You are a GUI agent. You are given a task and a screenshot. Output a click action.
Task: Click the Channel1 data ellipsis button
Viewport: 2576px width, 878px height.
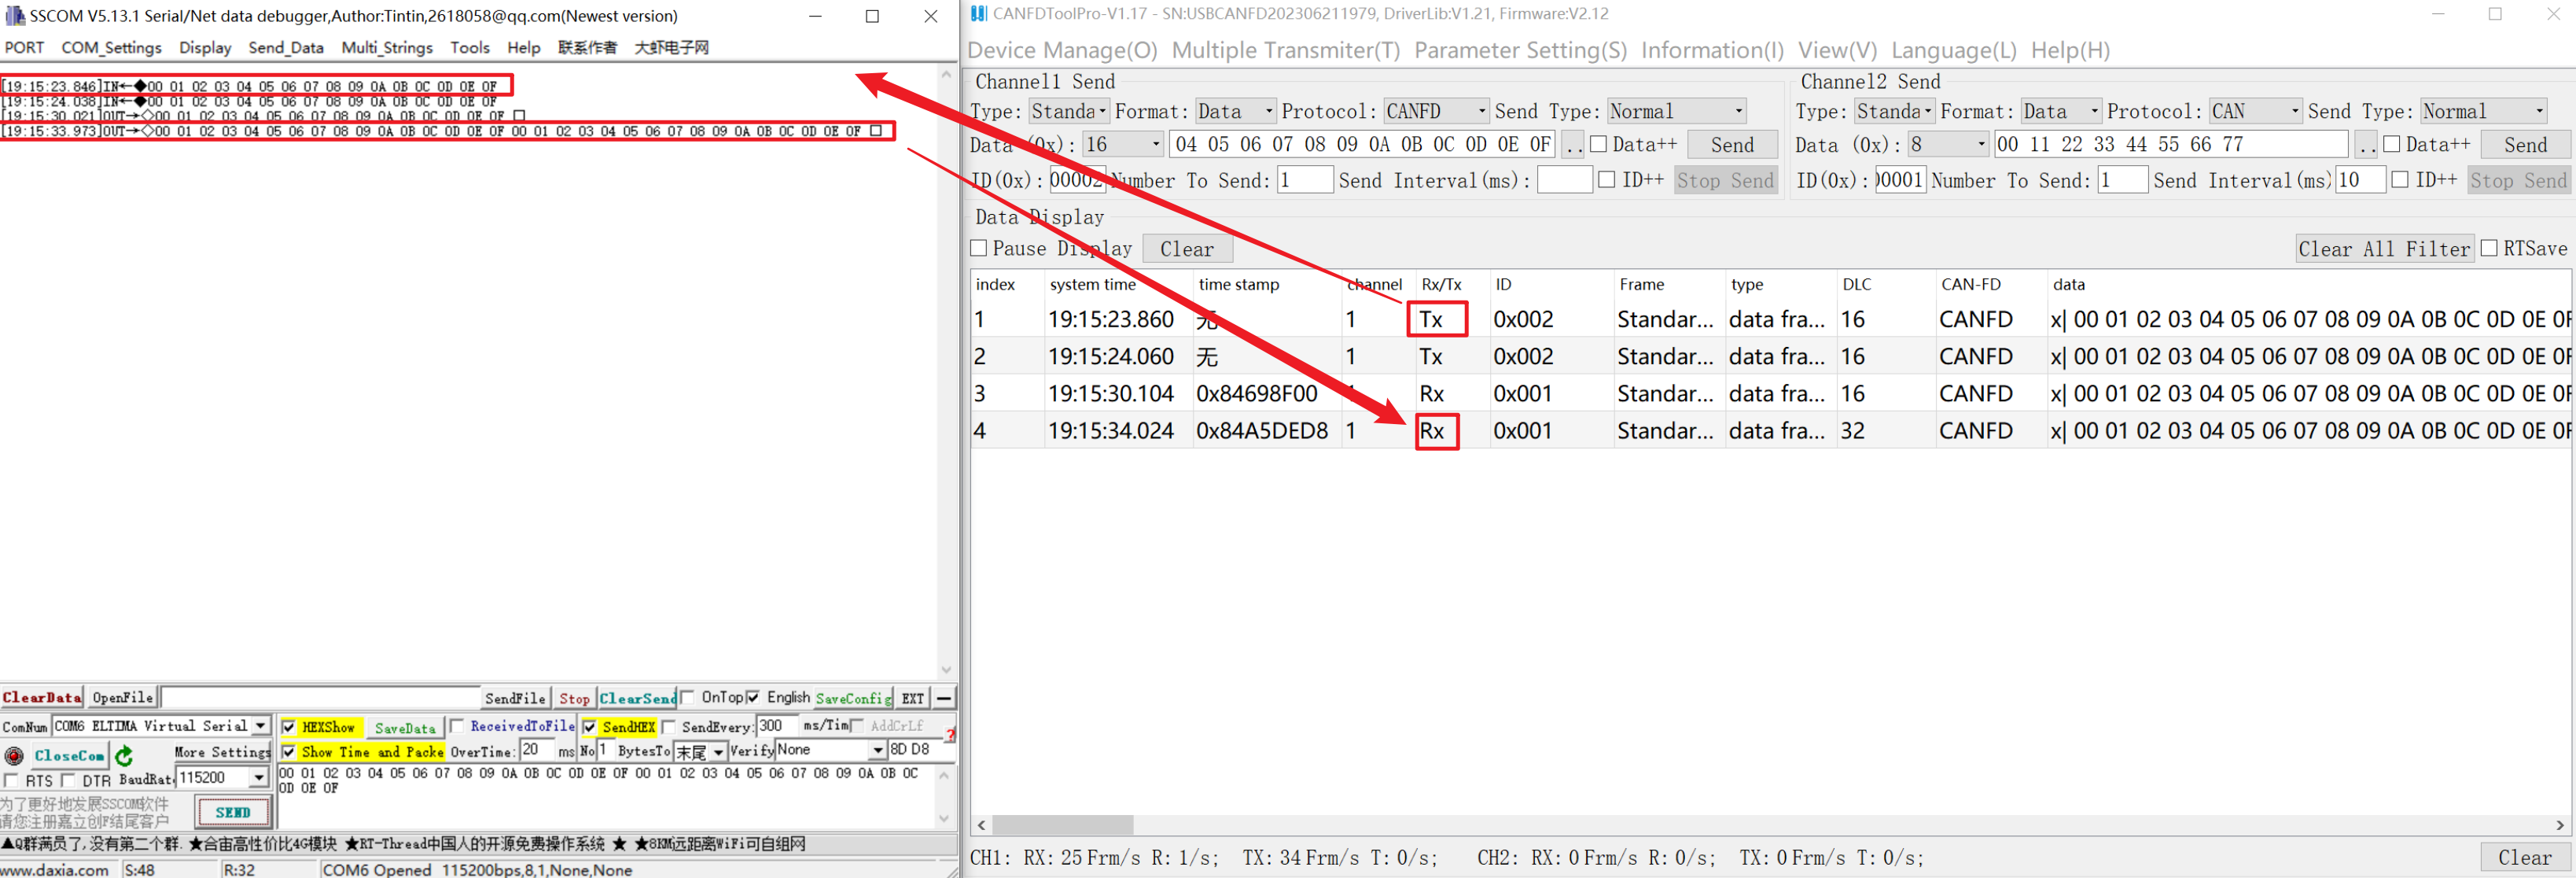pos(1573,145)
